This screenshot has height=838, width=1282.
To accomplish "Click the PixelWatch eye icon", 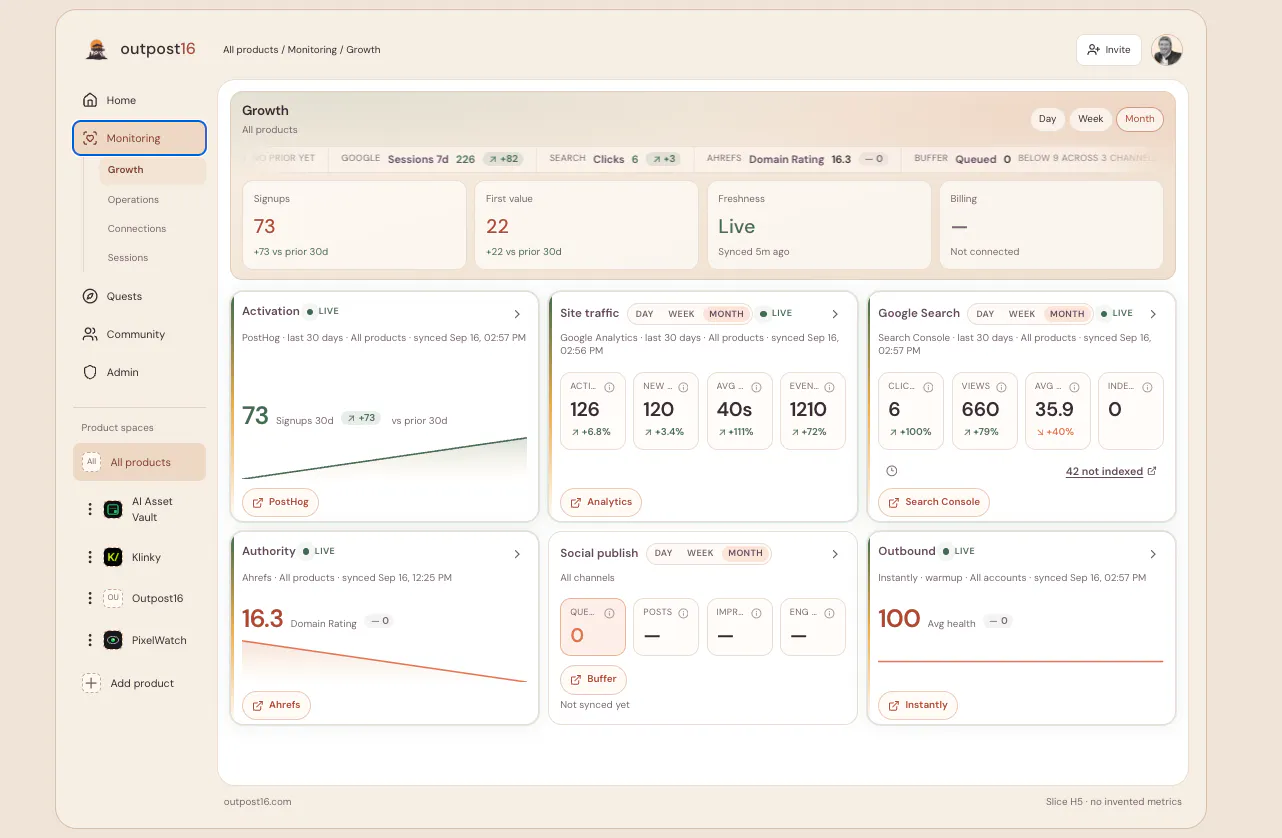I will 113,640.
